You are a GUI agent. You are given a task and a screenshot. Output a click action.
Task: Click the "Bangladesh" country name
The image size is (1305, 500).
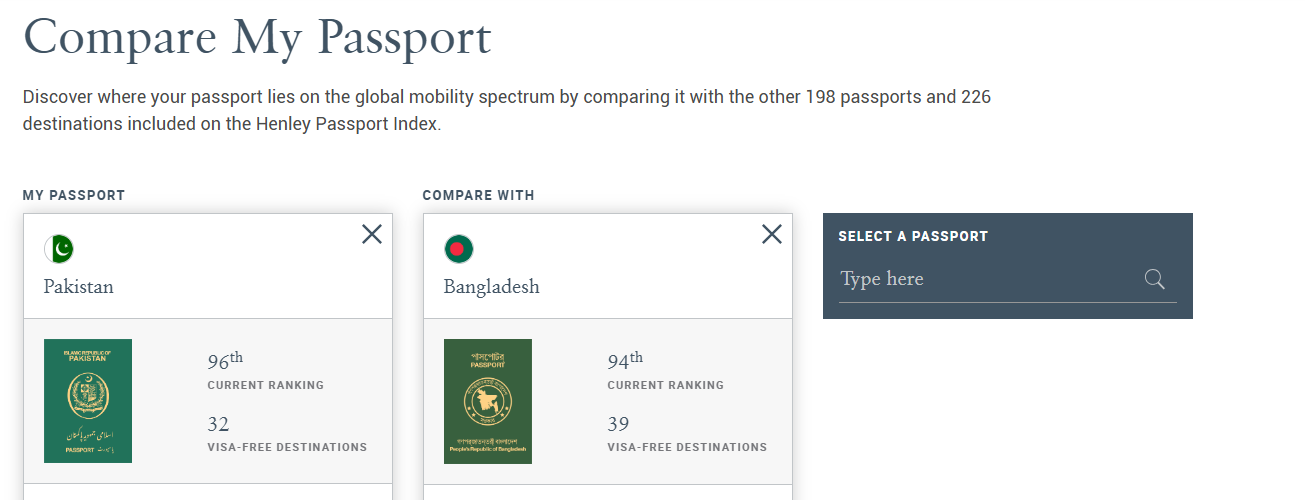pos(492,287)
